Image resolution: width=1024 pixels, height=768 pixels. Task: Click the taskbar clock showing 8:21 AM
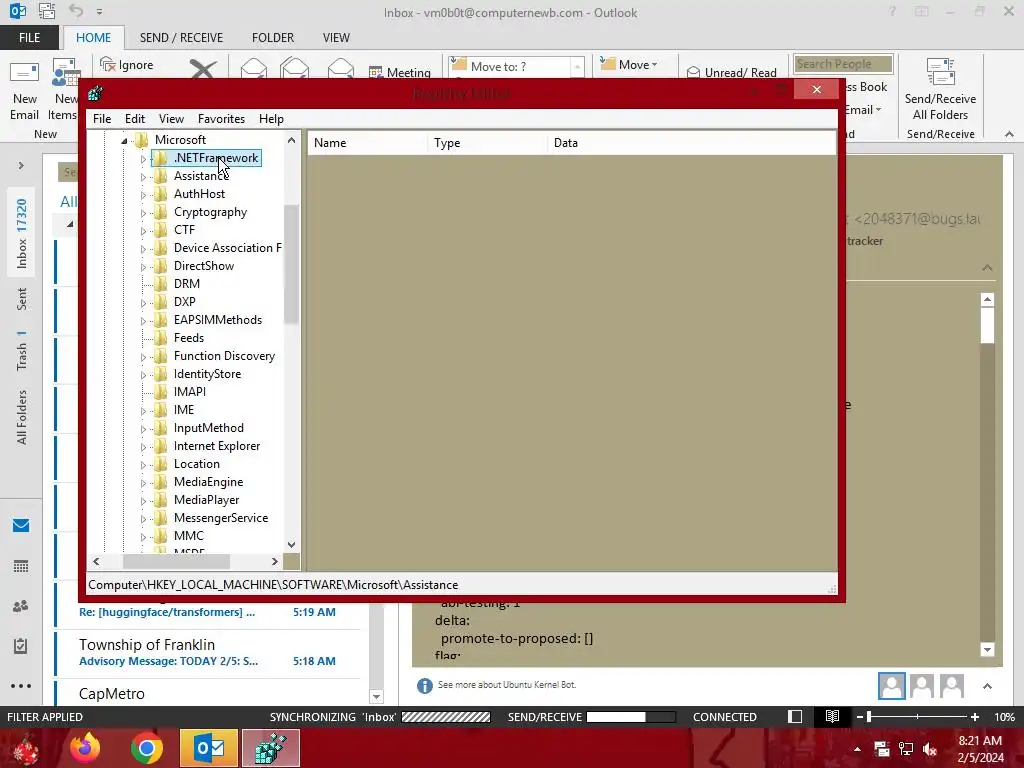pos(980,749)
